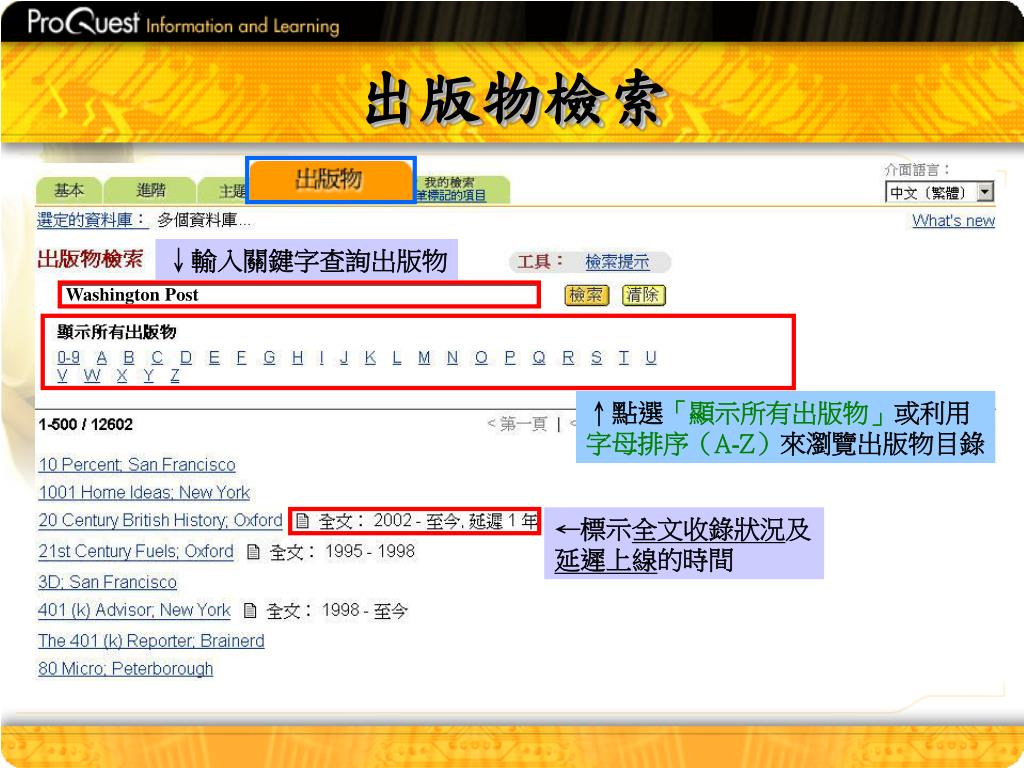Click full-text icon beside 20 Century British History
The image size is (1024, 768).
302,521
